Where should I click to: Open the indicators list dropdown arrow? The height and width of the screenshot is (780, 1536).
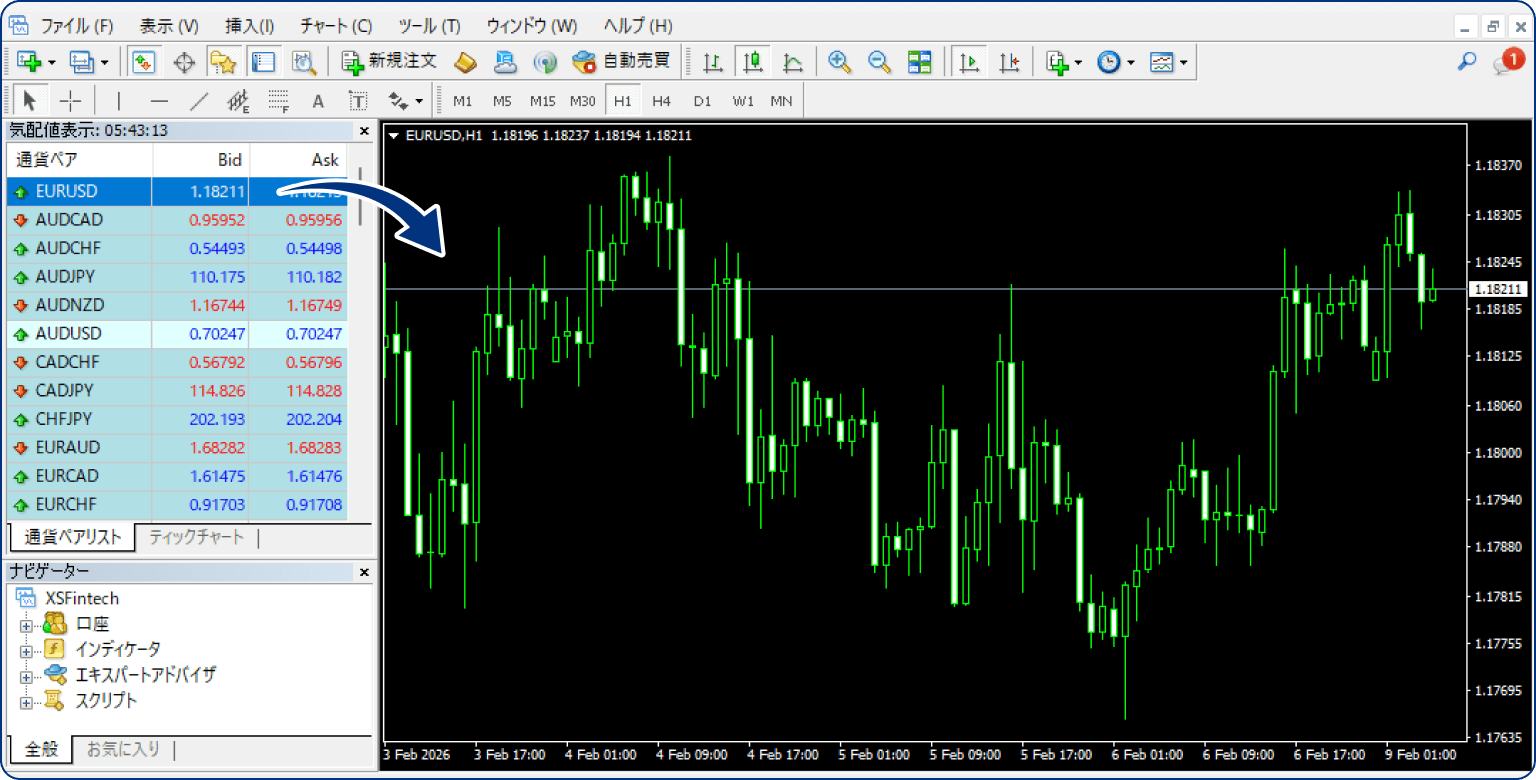point(1078,63)
